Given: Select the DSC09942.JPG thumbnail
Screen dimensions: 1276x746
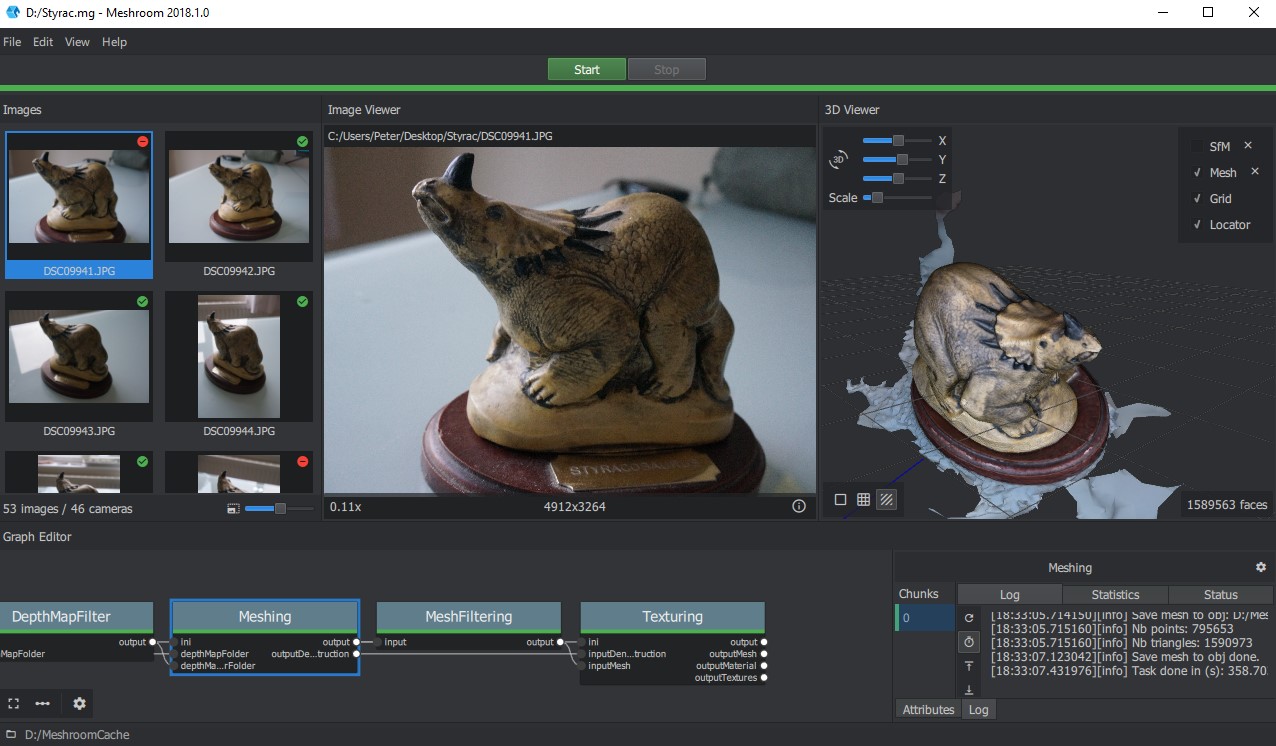Looking at the screenshot, I should 239,197.
